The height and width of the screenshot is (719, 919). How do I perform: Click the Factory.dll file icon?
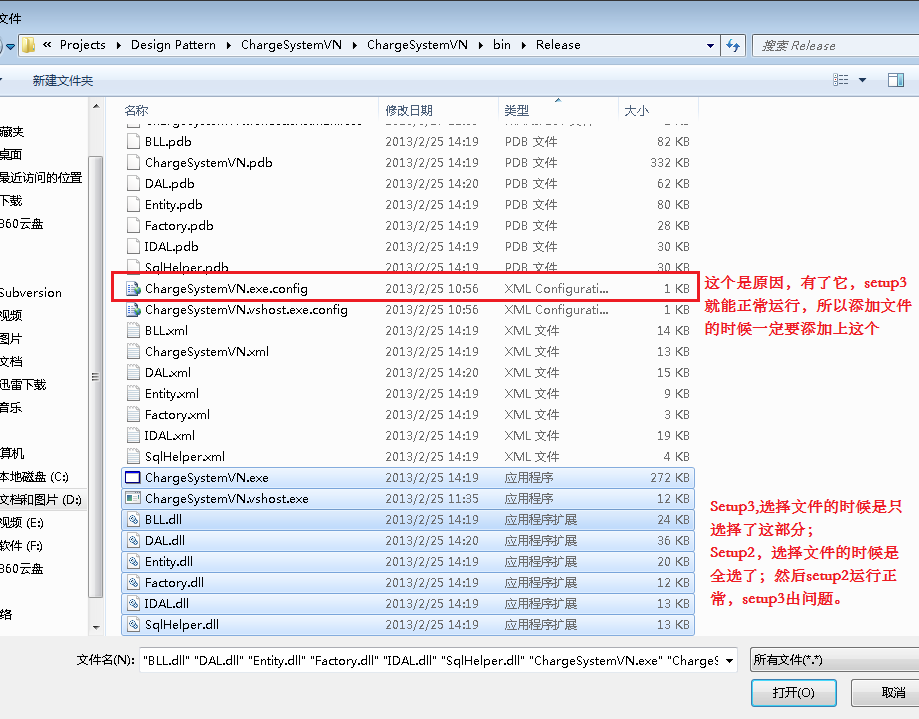coord(134,583)
